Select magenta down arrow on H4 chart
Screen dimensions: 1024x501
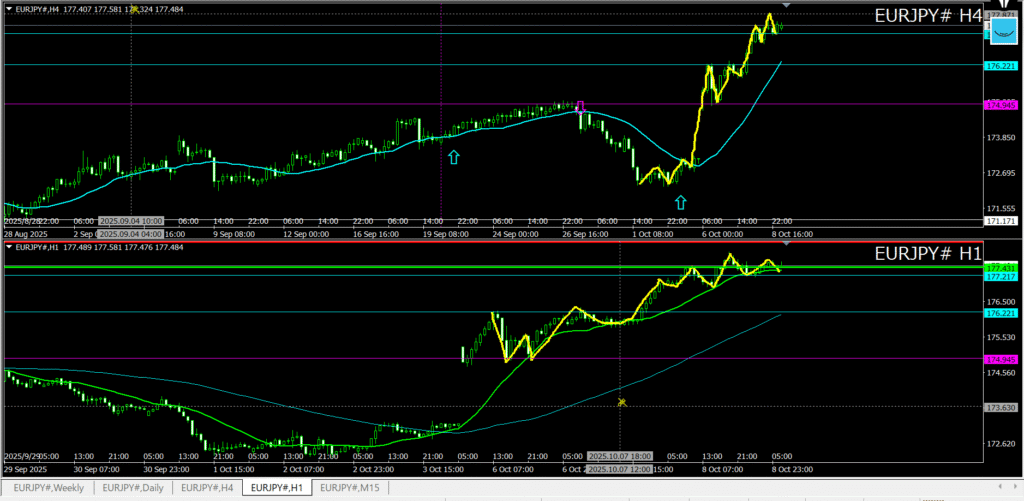(x=580, y=107)
